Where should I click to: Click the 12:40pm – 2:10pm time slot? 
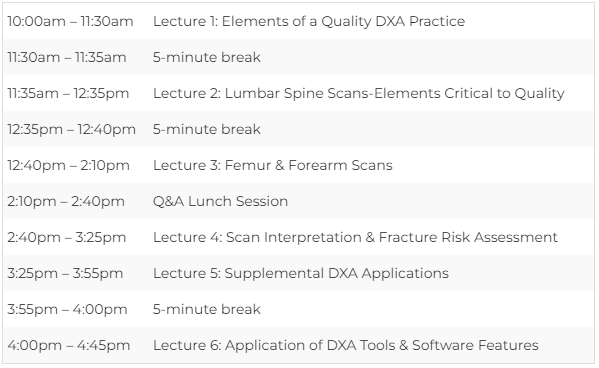point(68,165)
